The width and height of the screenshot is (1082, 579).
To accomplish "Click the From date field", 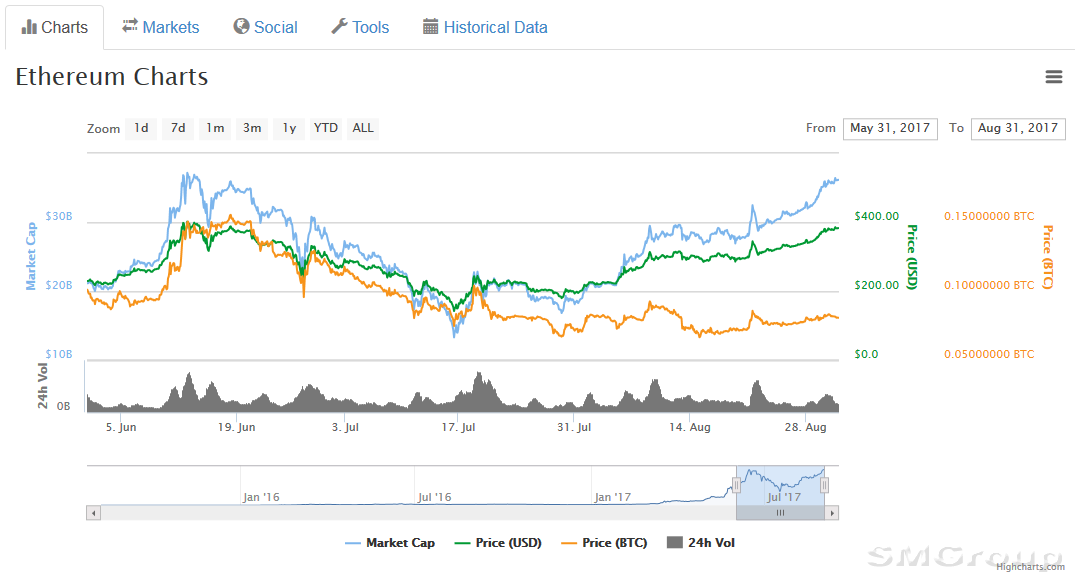I will point(890,128).
